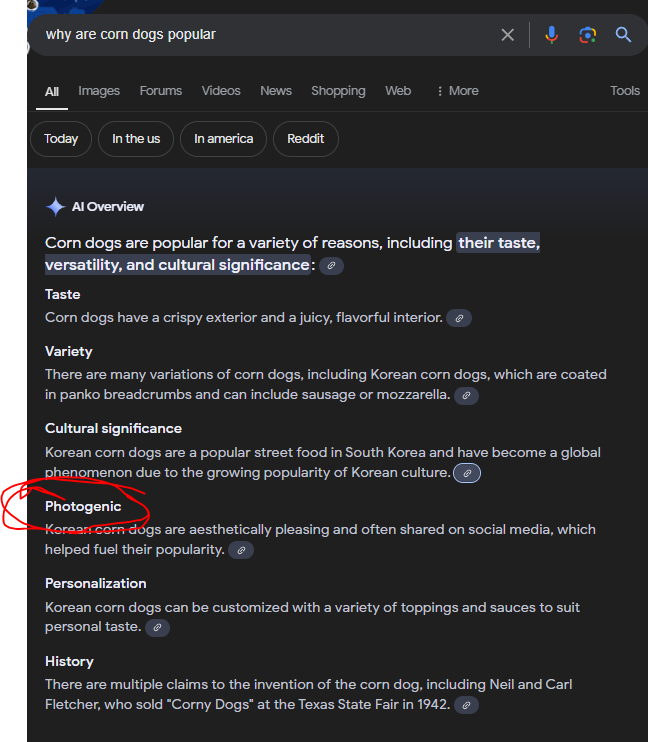Start voice search with the microphone icon

point(551,35)
